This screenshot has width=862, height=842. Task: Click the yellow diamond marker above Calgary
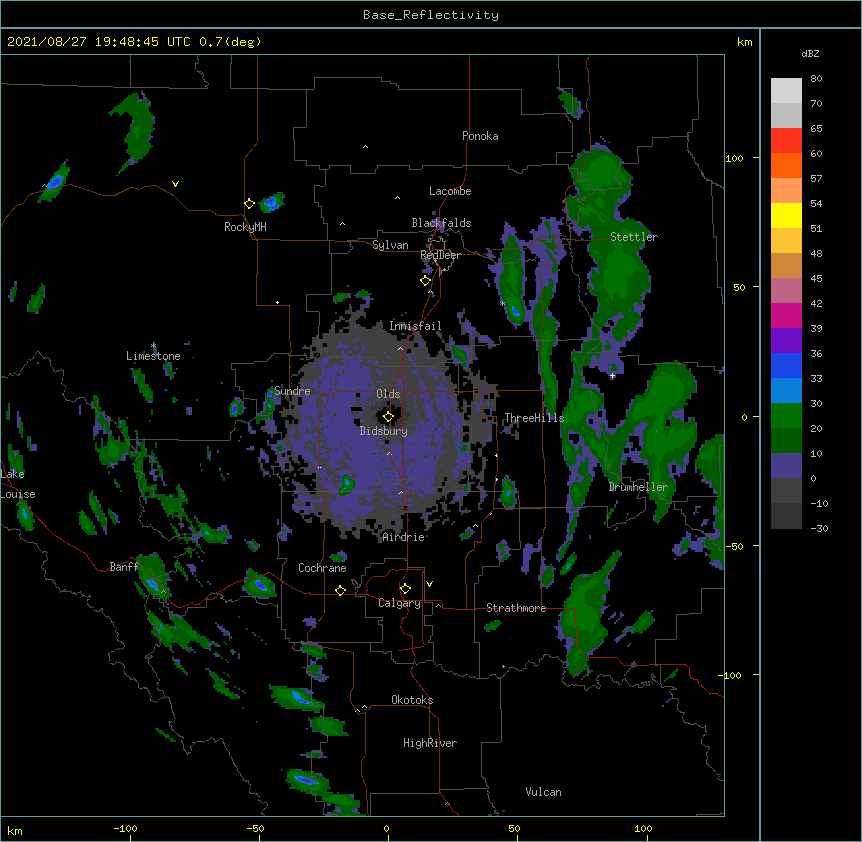[405, 589]
